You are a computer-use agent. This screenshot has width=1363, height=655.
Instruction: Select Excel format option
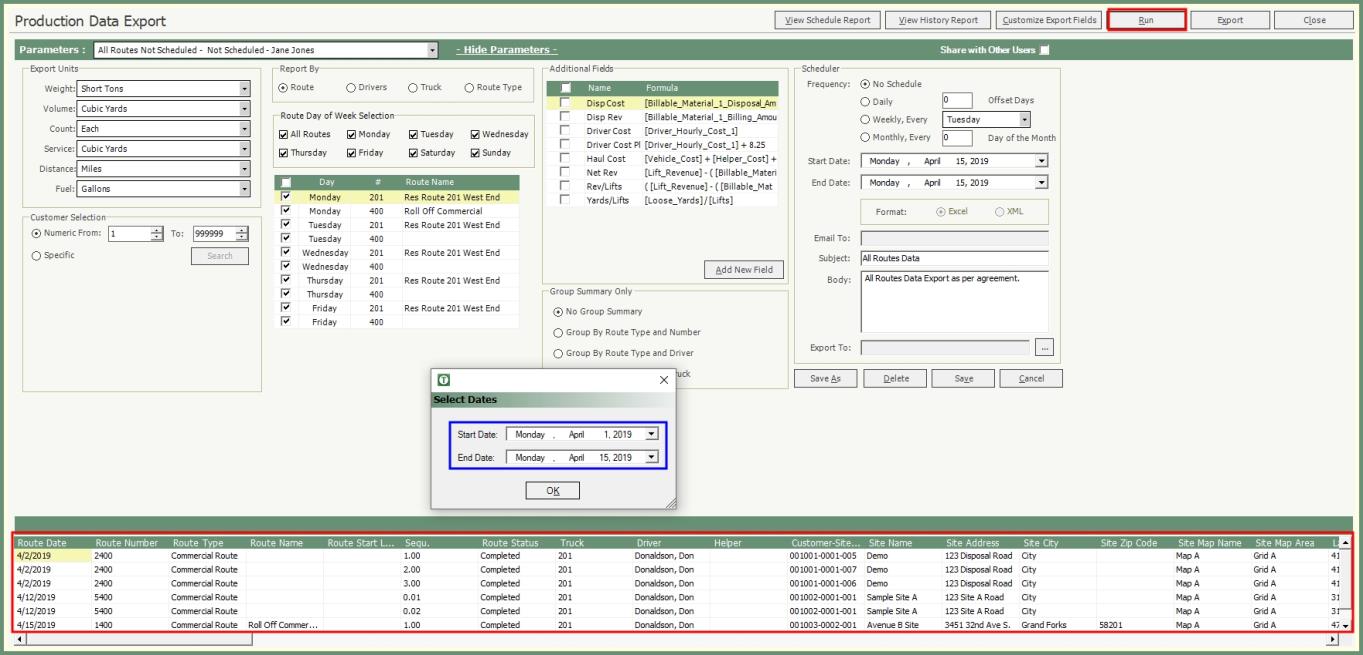940,212
